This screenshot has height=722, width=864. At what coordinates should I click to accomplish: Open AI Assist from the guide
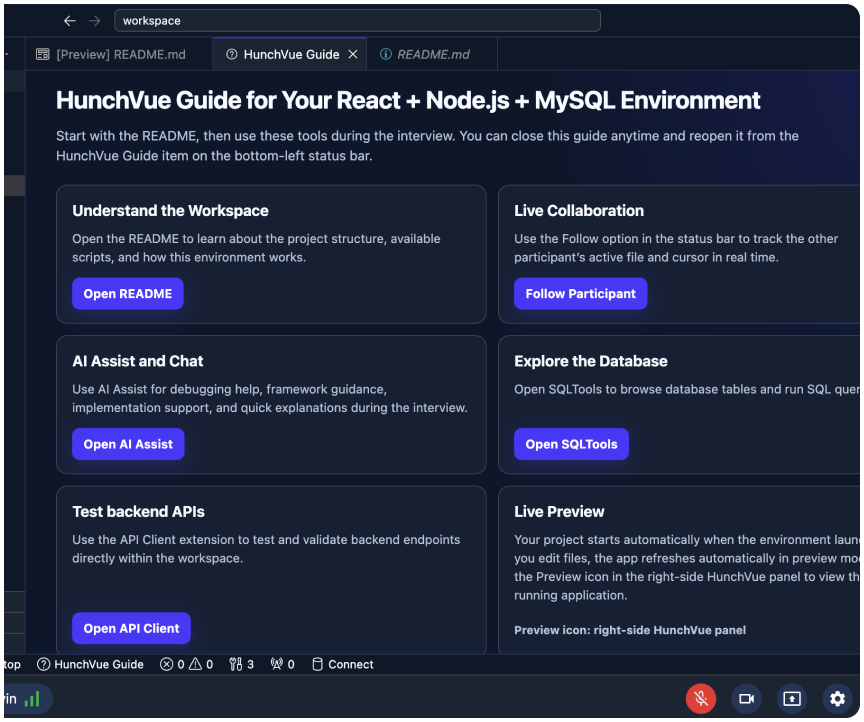coord(128,444)
